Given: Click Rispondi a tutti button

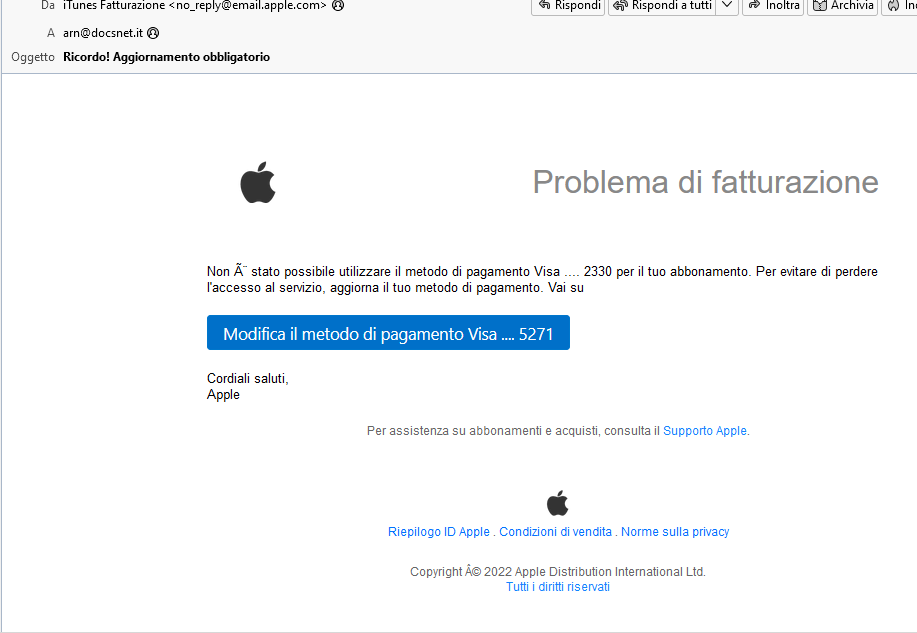Looking at the screenshot, I should [x=662, y=6].
